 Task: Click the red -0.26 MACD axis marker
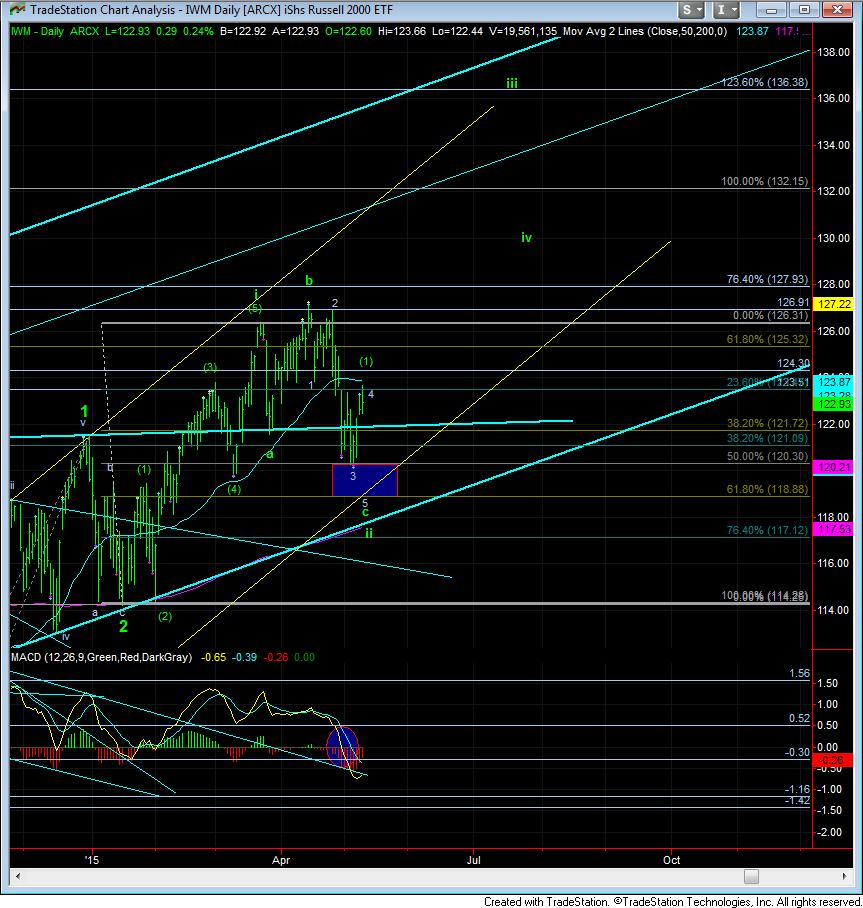[833, 760]
